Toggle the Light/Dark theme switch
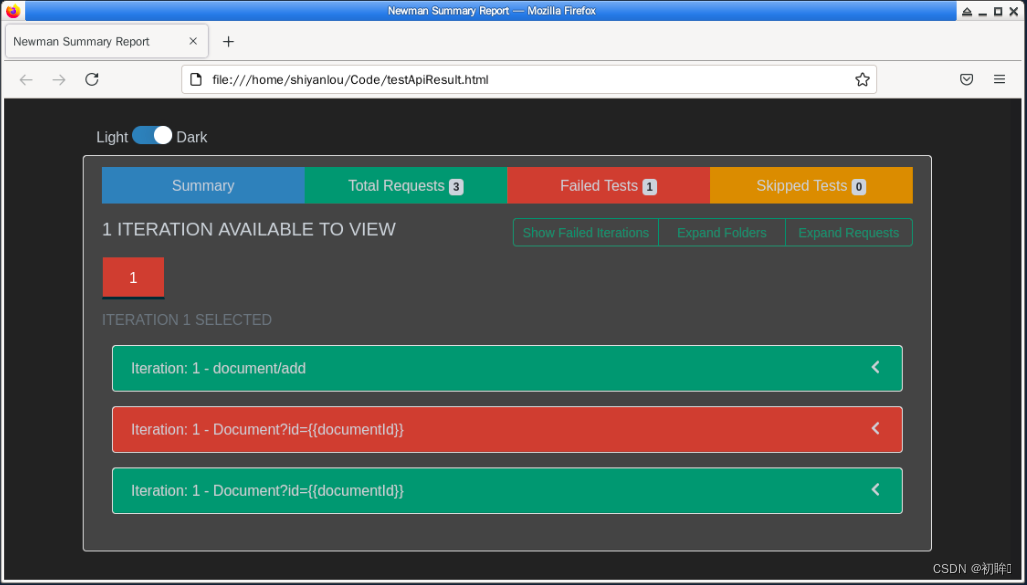1027x585 pixels. pyautogui.click(x=152, y=135)
